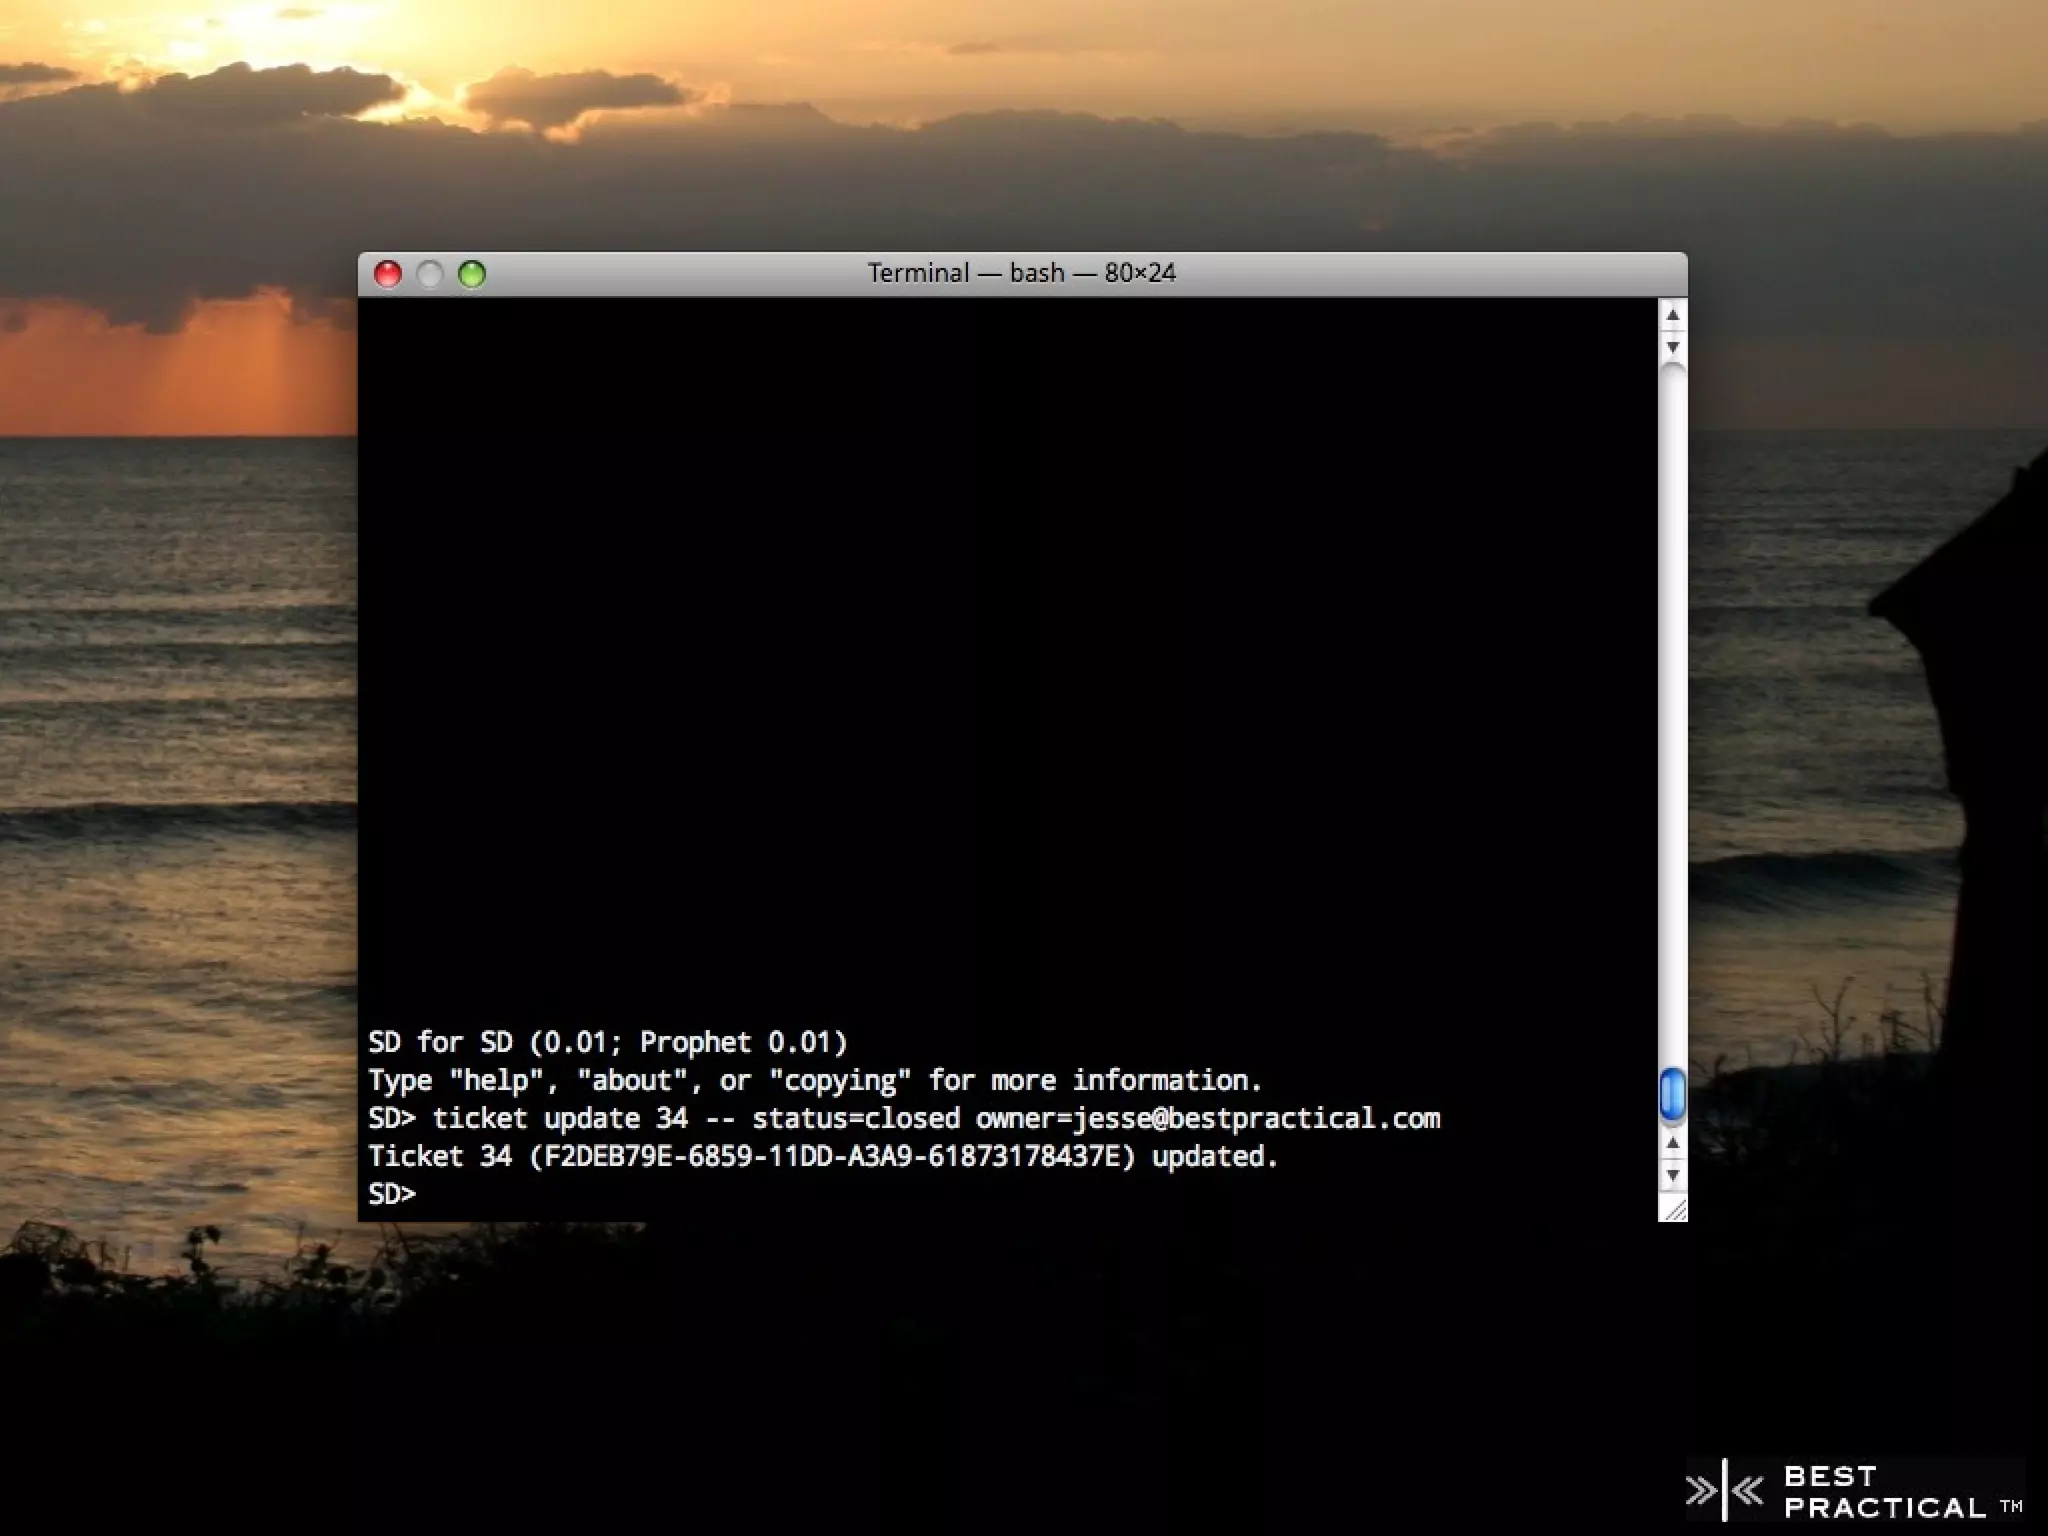Click the status=closed argument text
The width and height of the screenshot is (2048, 1536).
pos(856,1119)
